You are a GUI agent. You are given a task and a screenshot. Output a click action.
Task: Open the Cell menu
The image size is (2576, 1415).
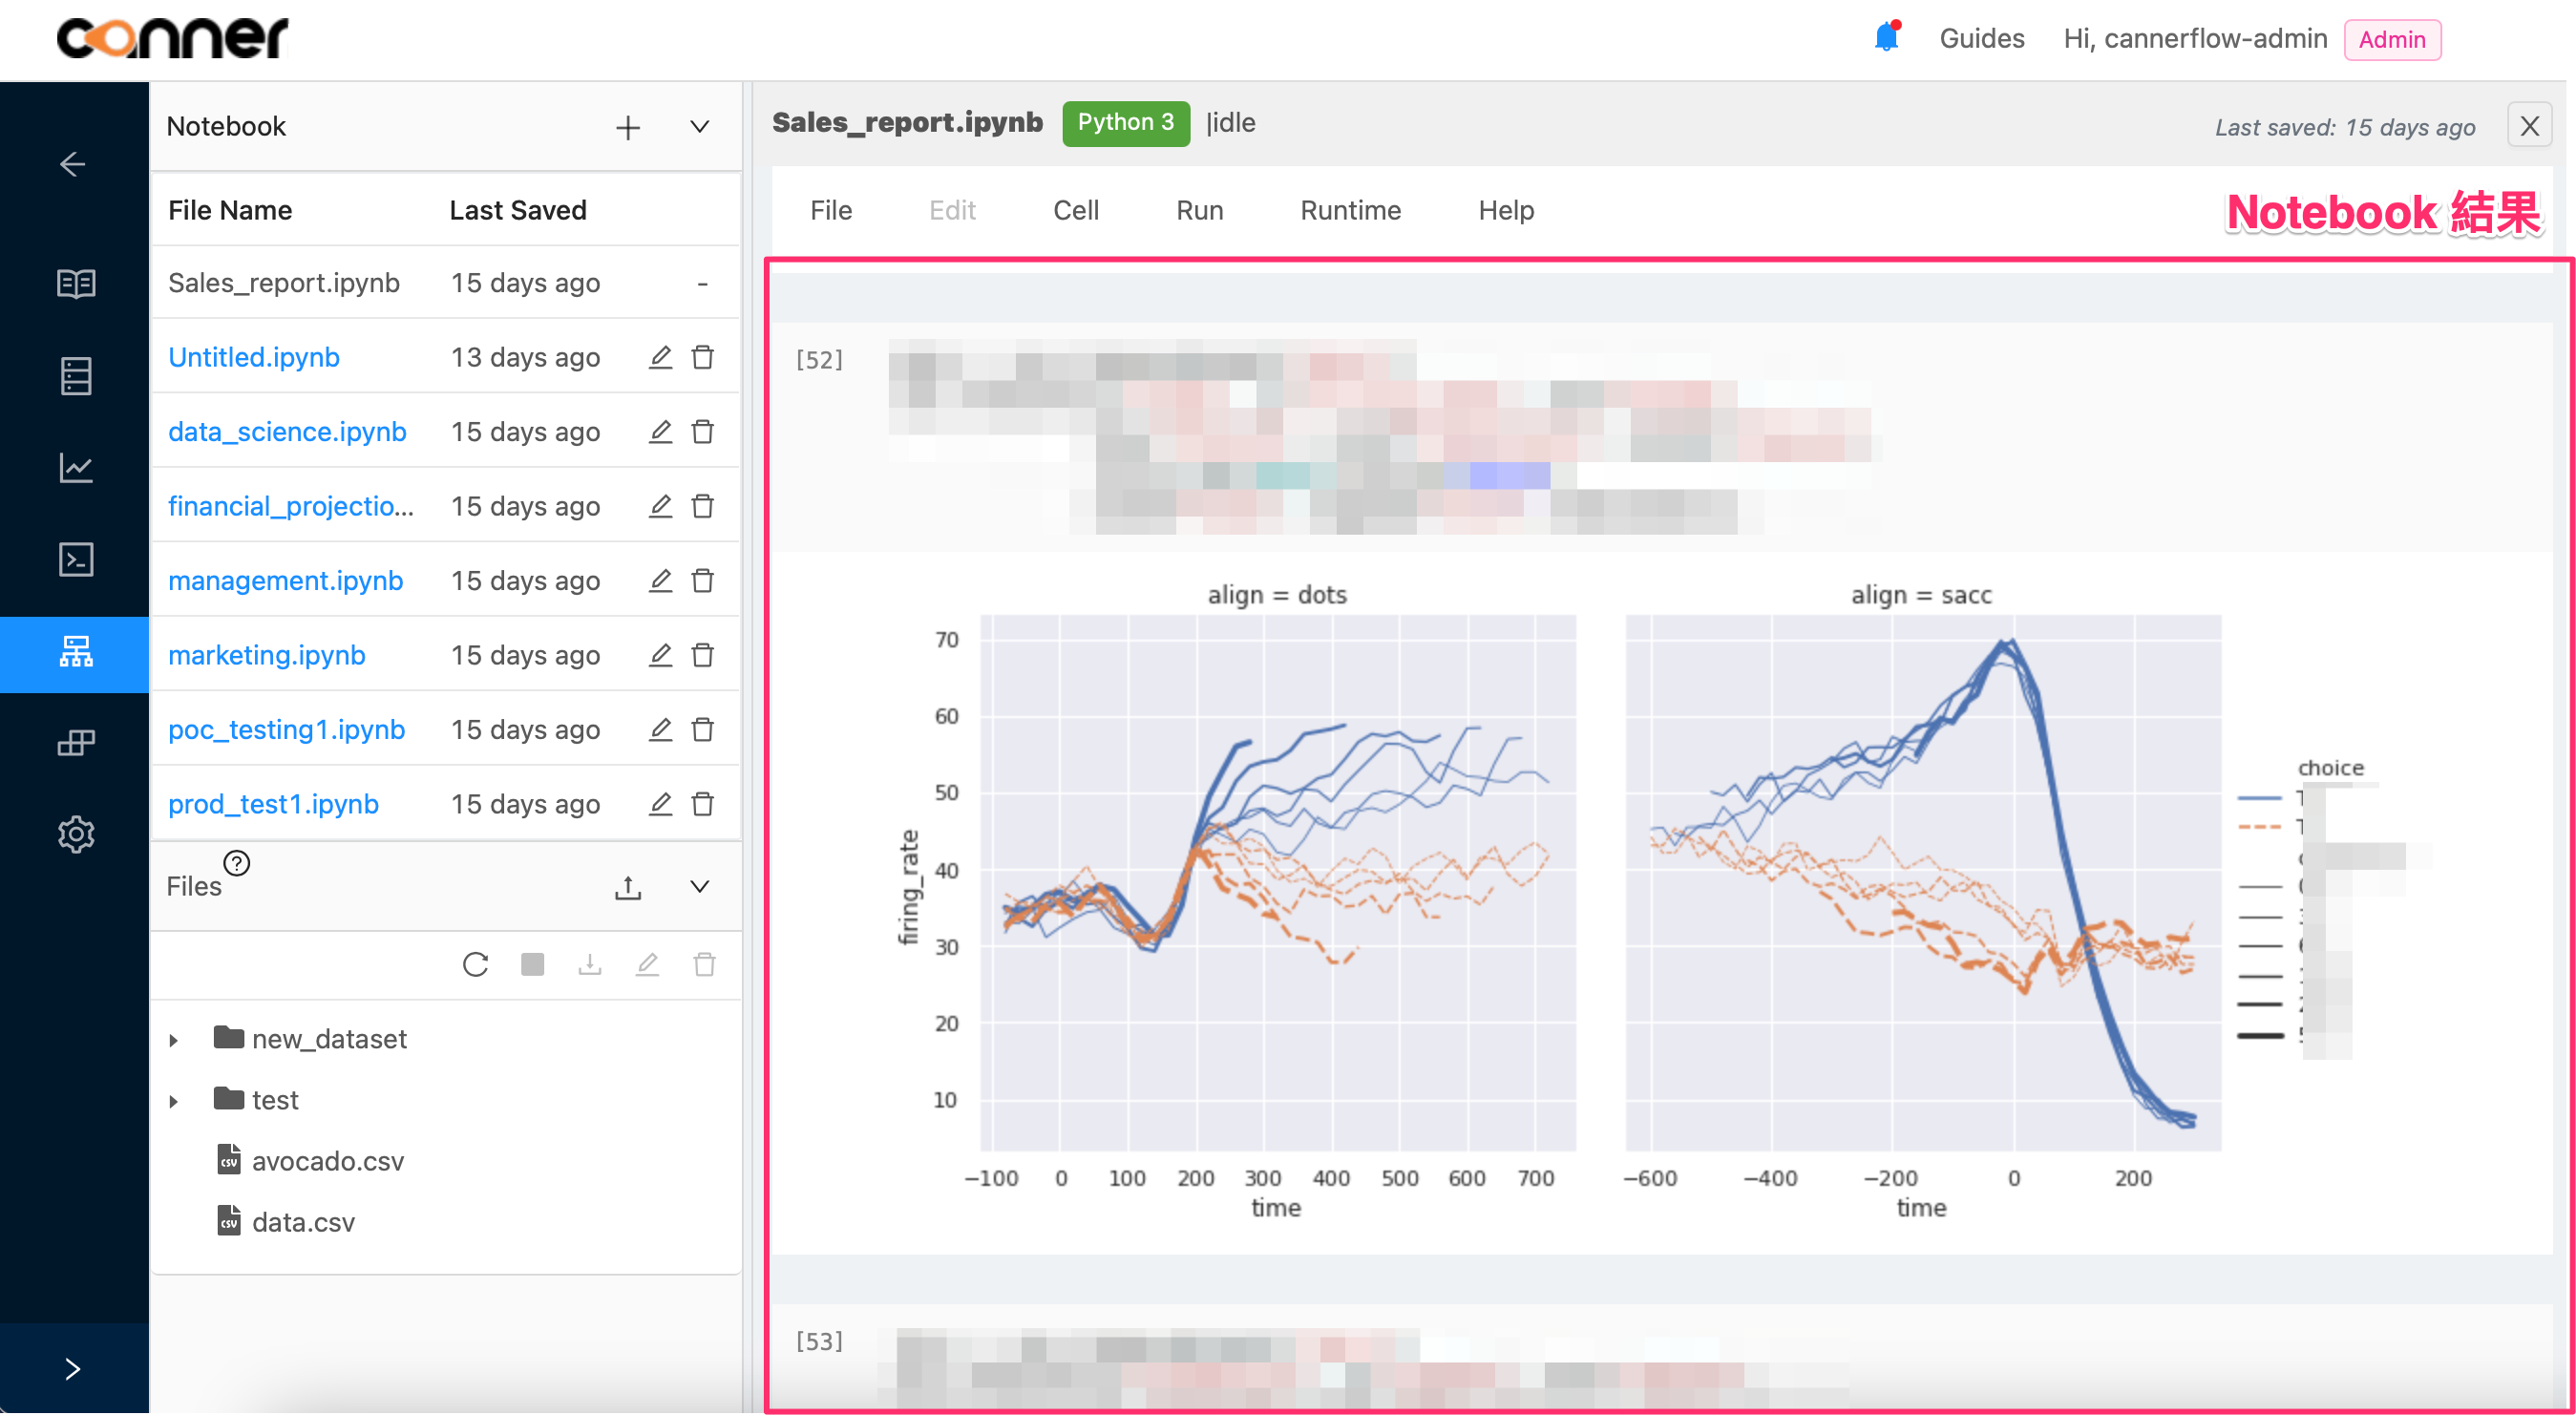(x=1075, y=210)
